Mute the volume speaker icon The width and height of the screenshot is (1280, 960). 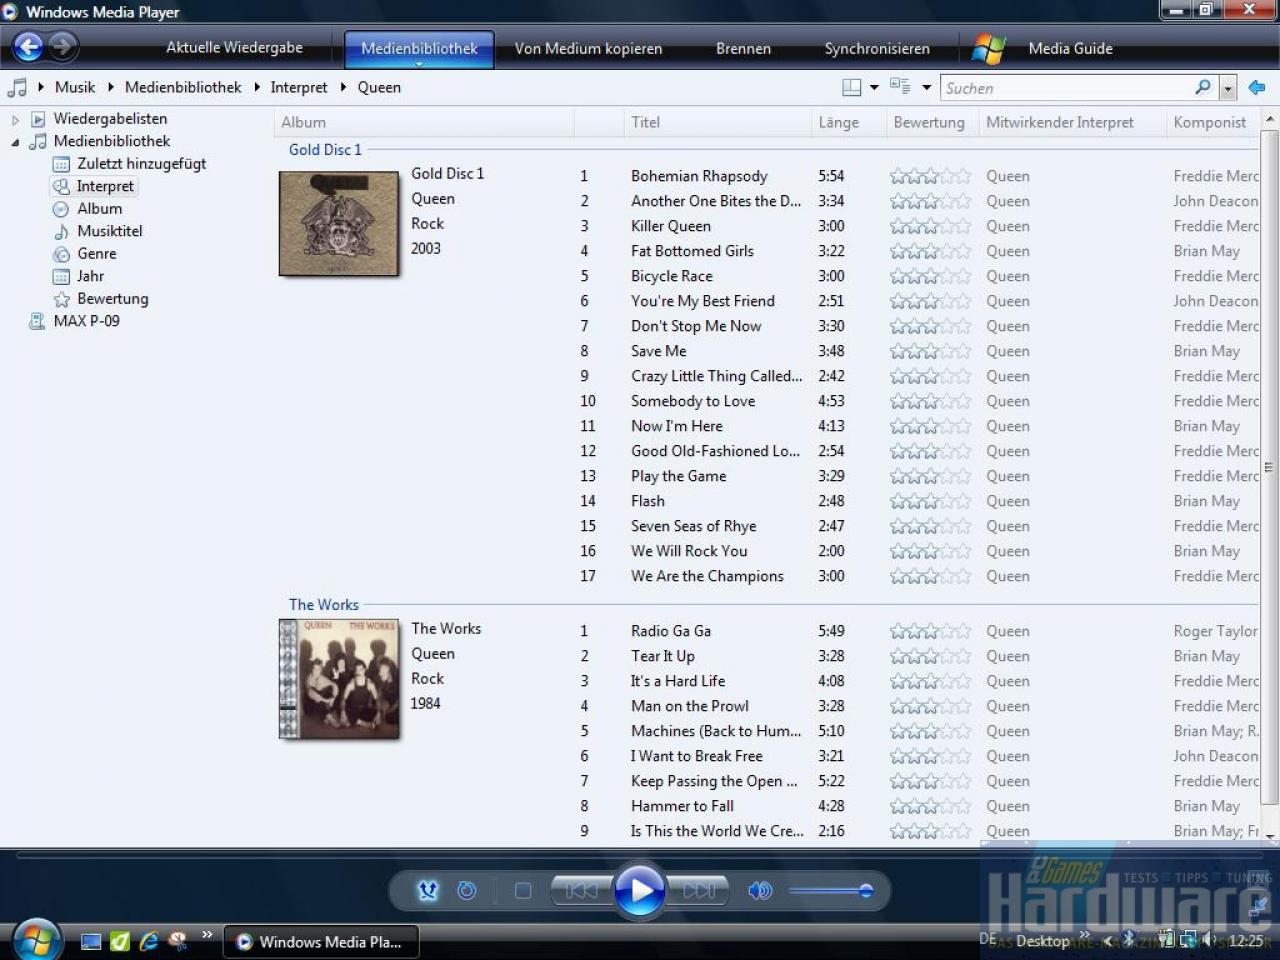(x=760, y=890)
